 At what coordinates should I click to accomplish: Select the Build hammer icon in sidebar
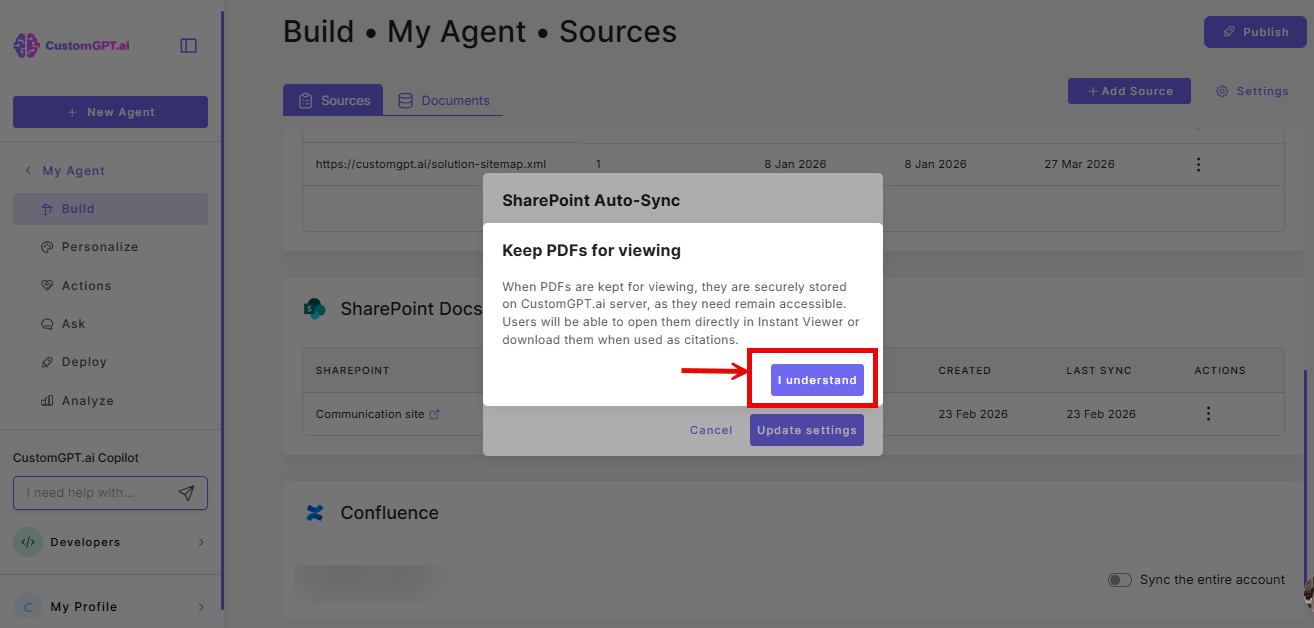point(47,208)
